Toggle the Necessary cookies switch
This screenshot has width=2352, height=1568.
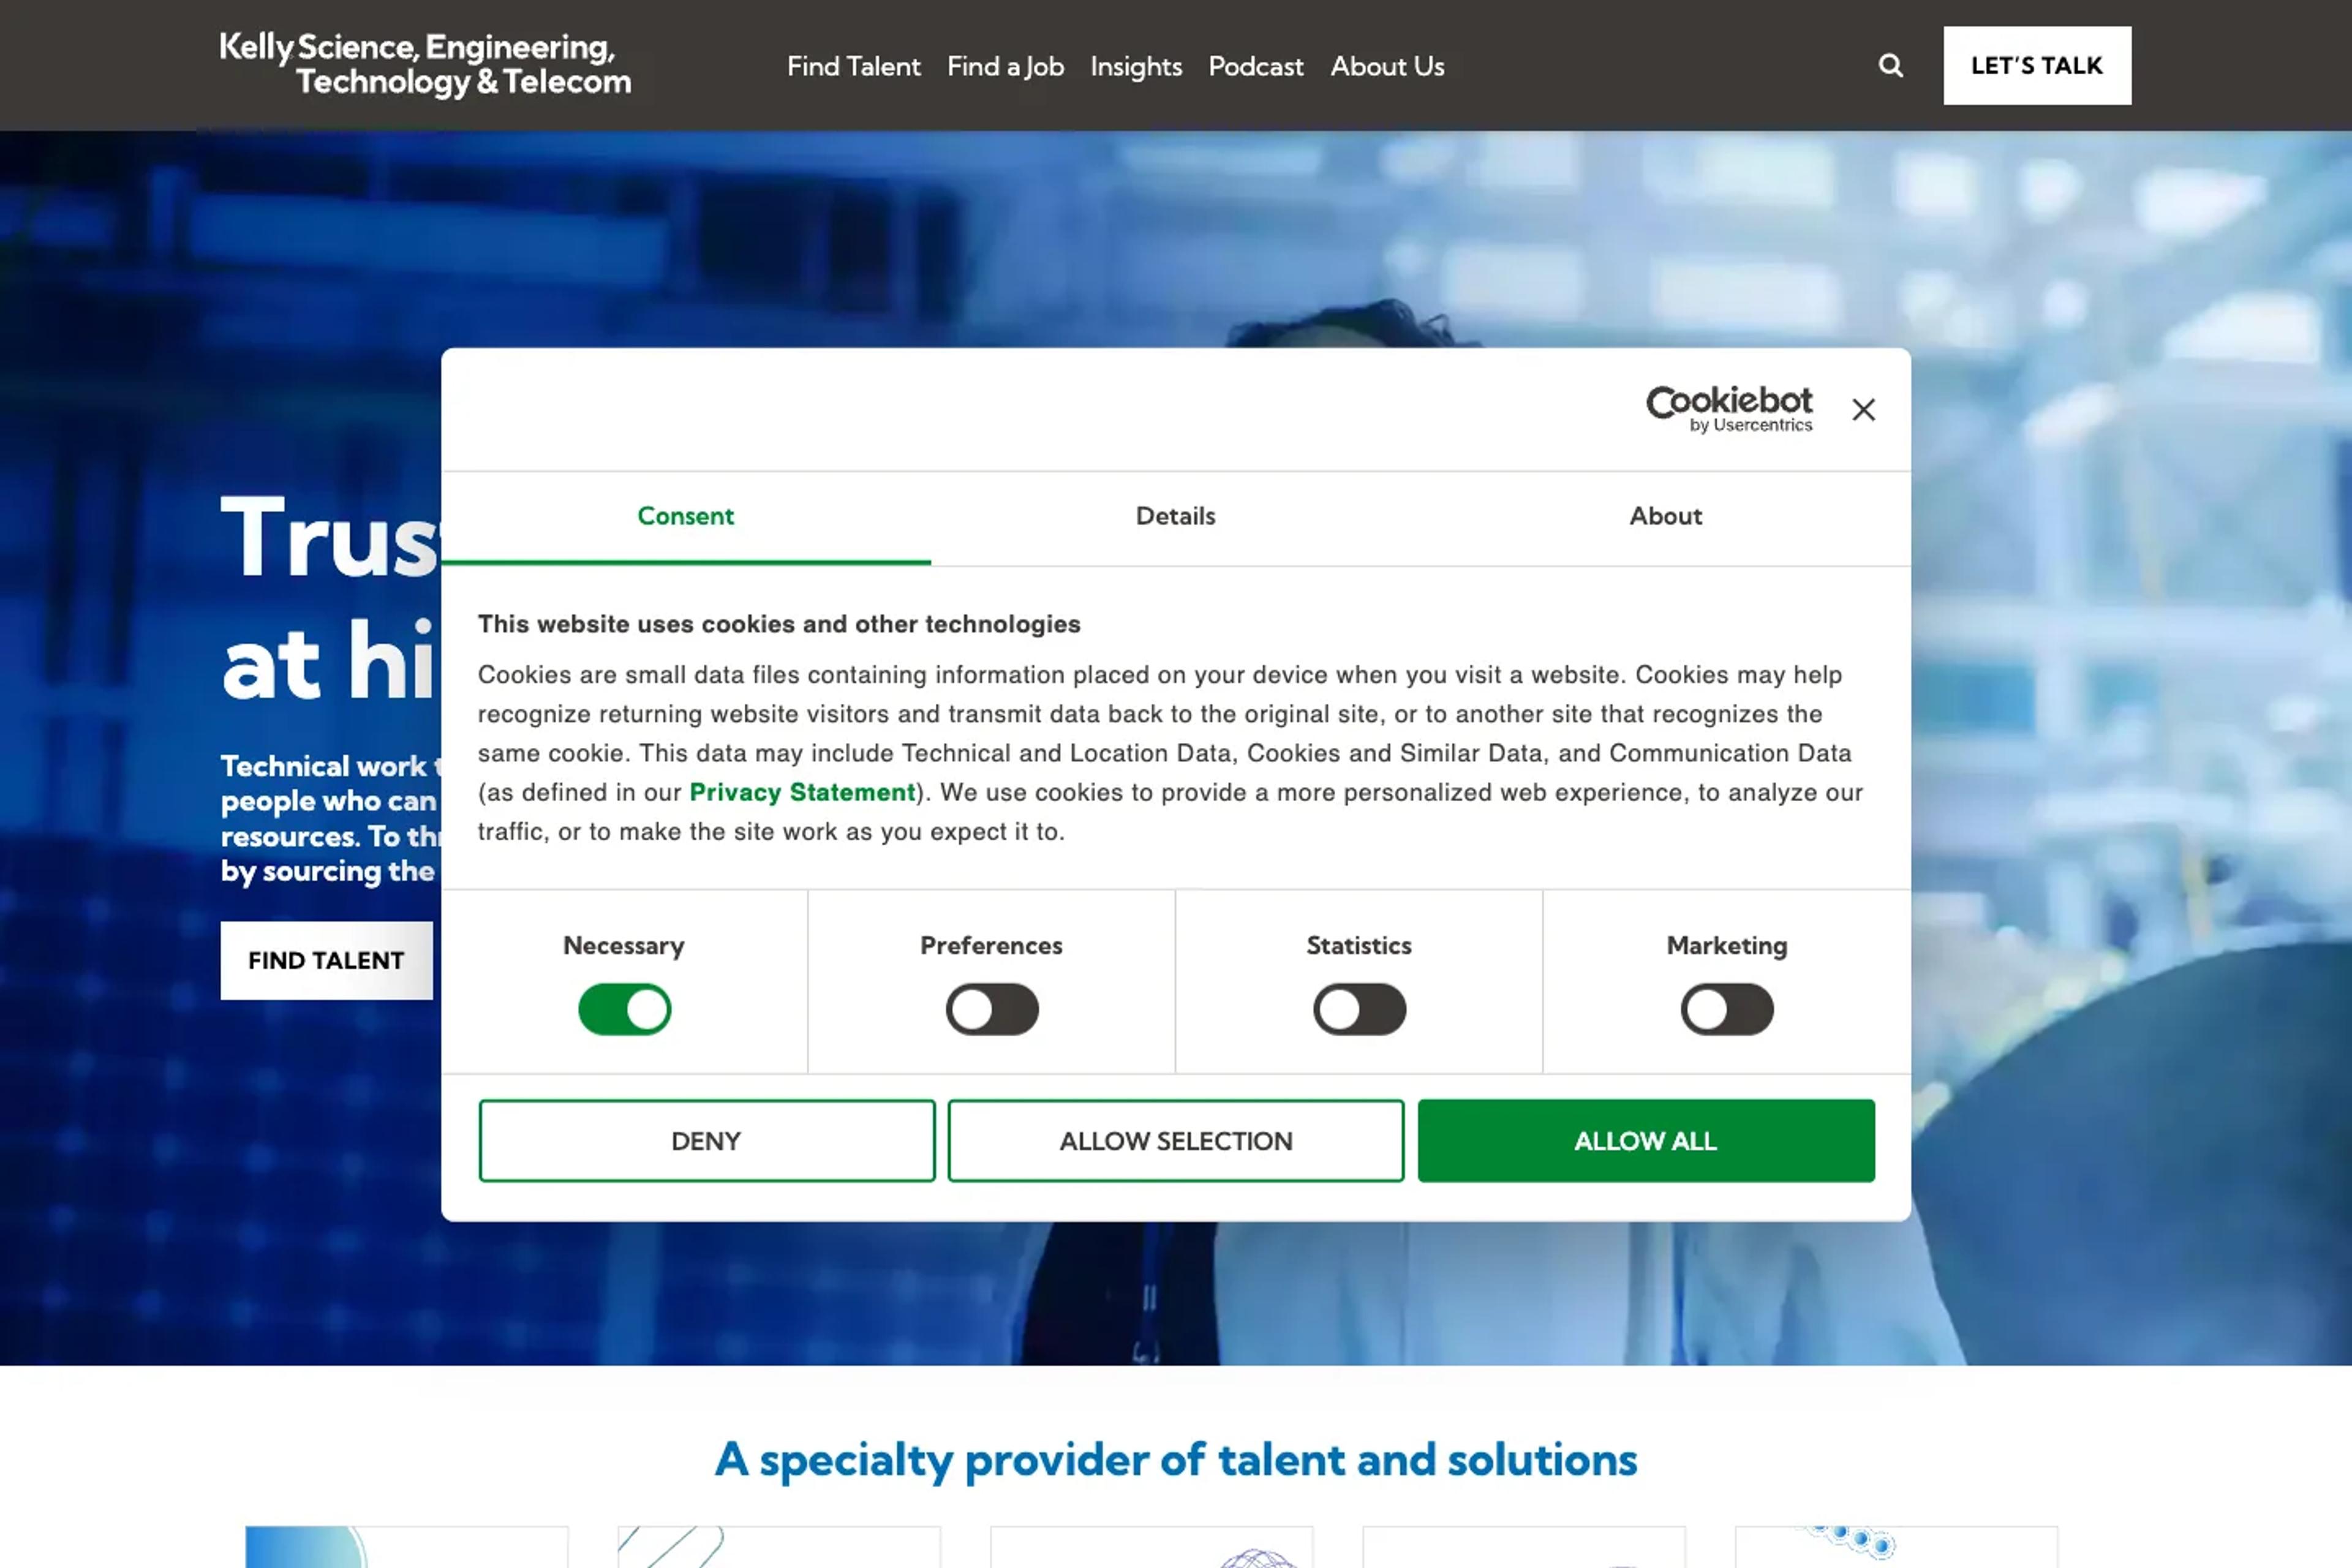(x=624, y=1009)
